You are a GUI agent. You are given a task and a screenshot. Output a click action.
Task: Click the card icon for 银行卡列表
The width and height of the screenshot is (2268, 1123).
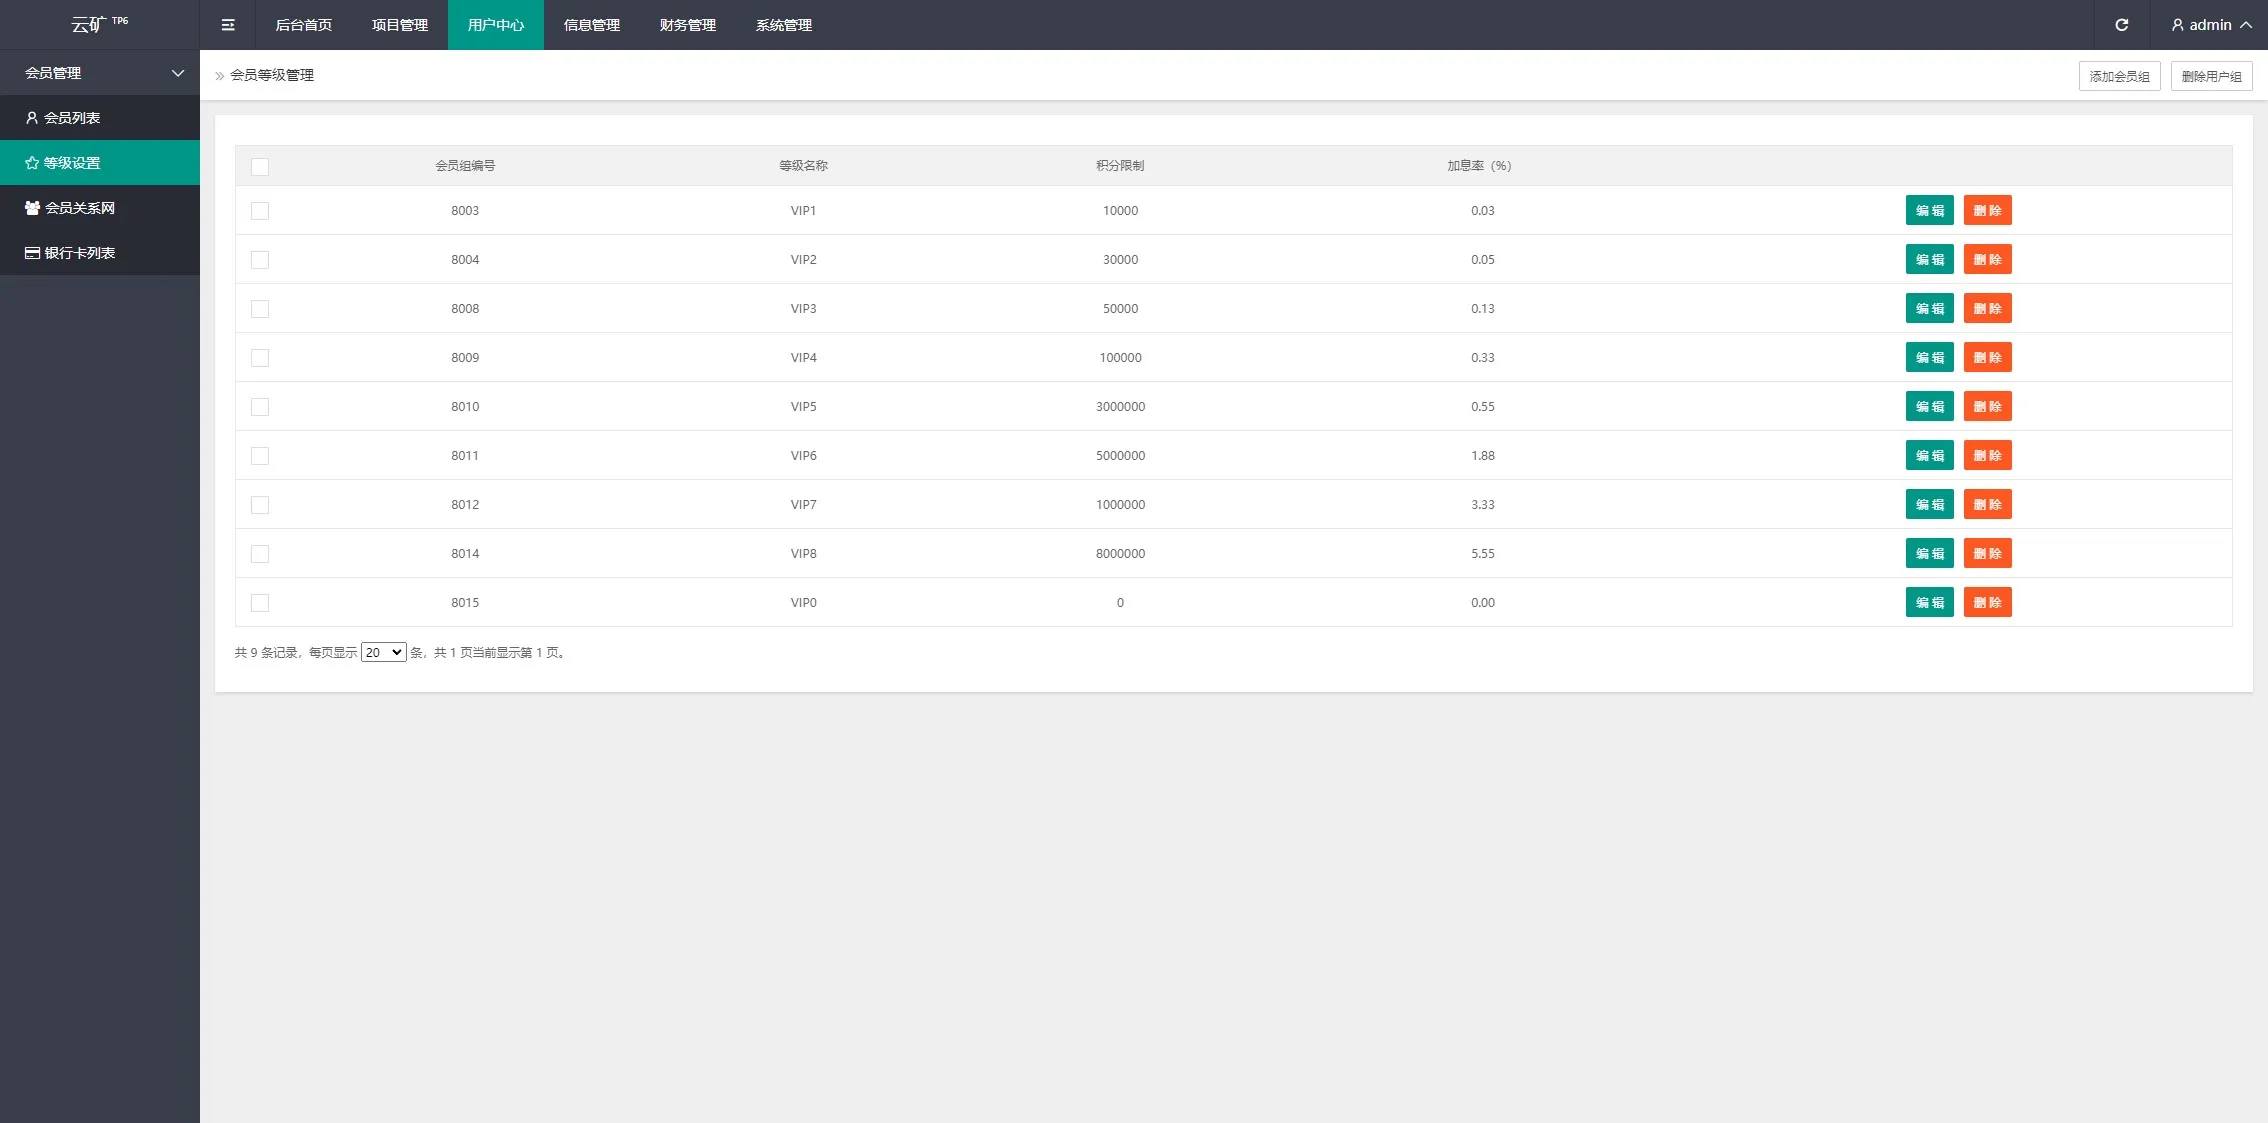(32, 253)
